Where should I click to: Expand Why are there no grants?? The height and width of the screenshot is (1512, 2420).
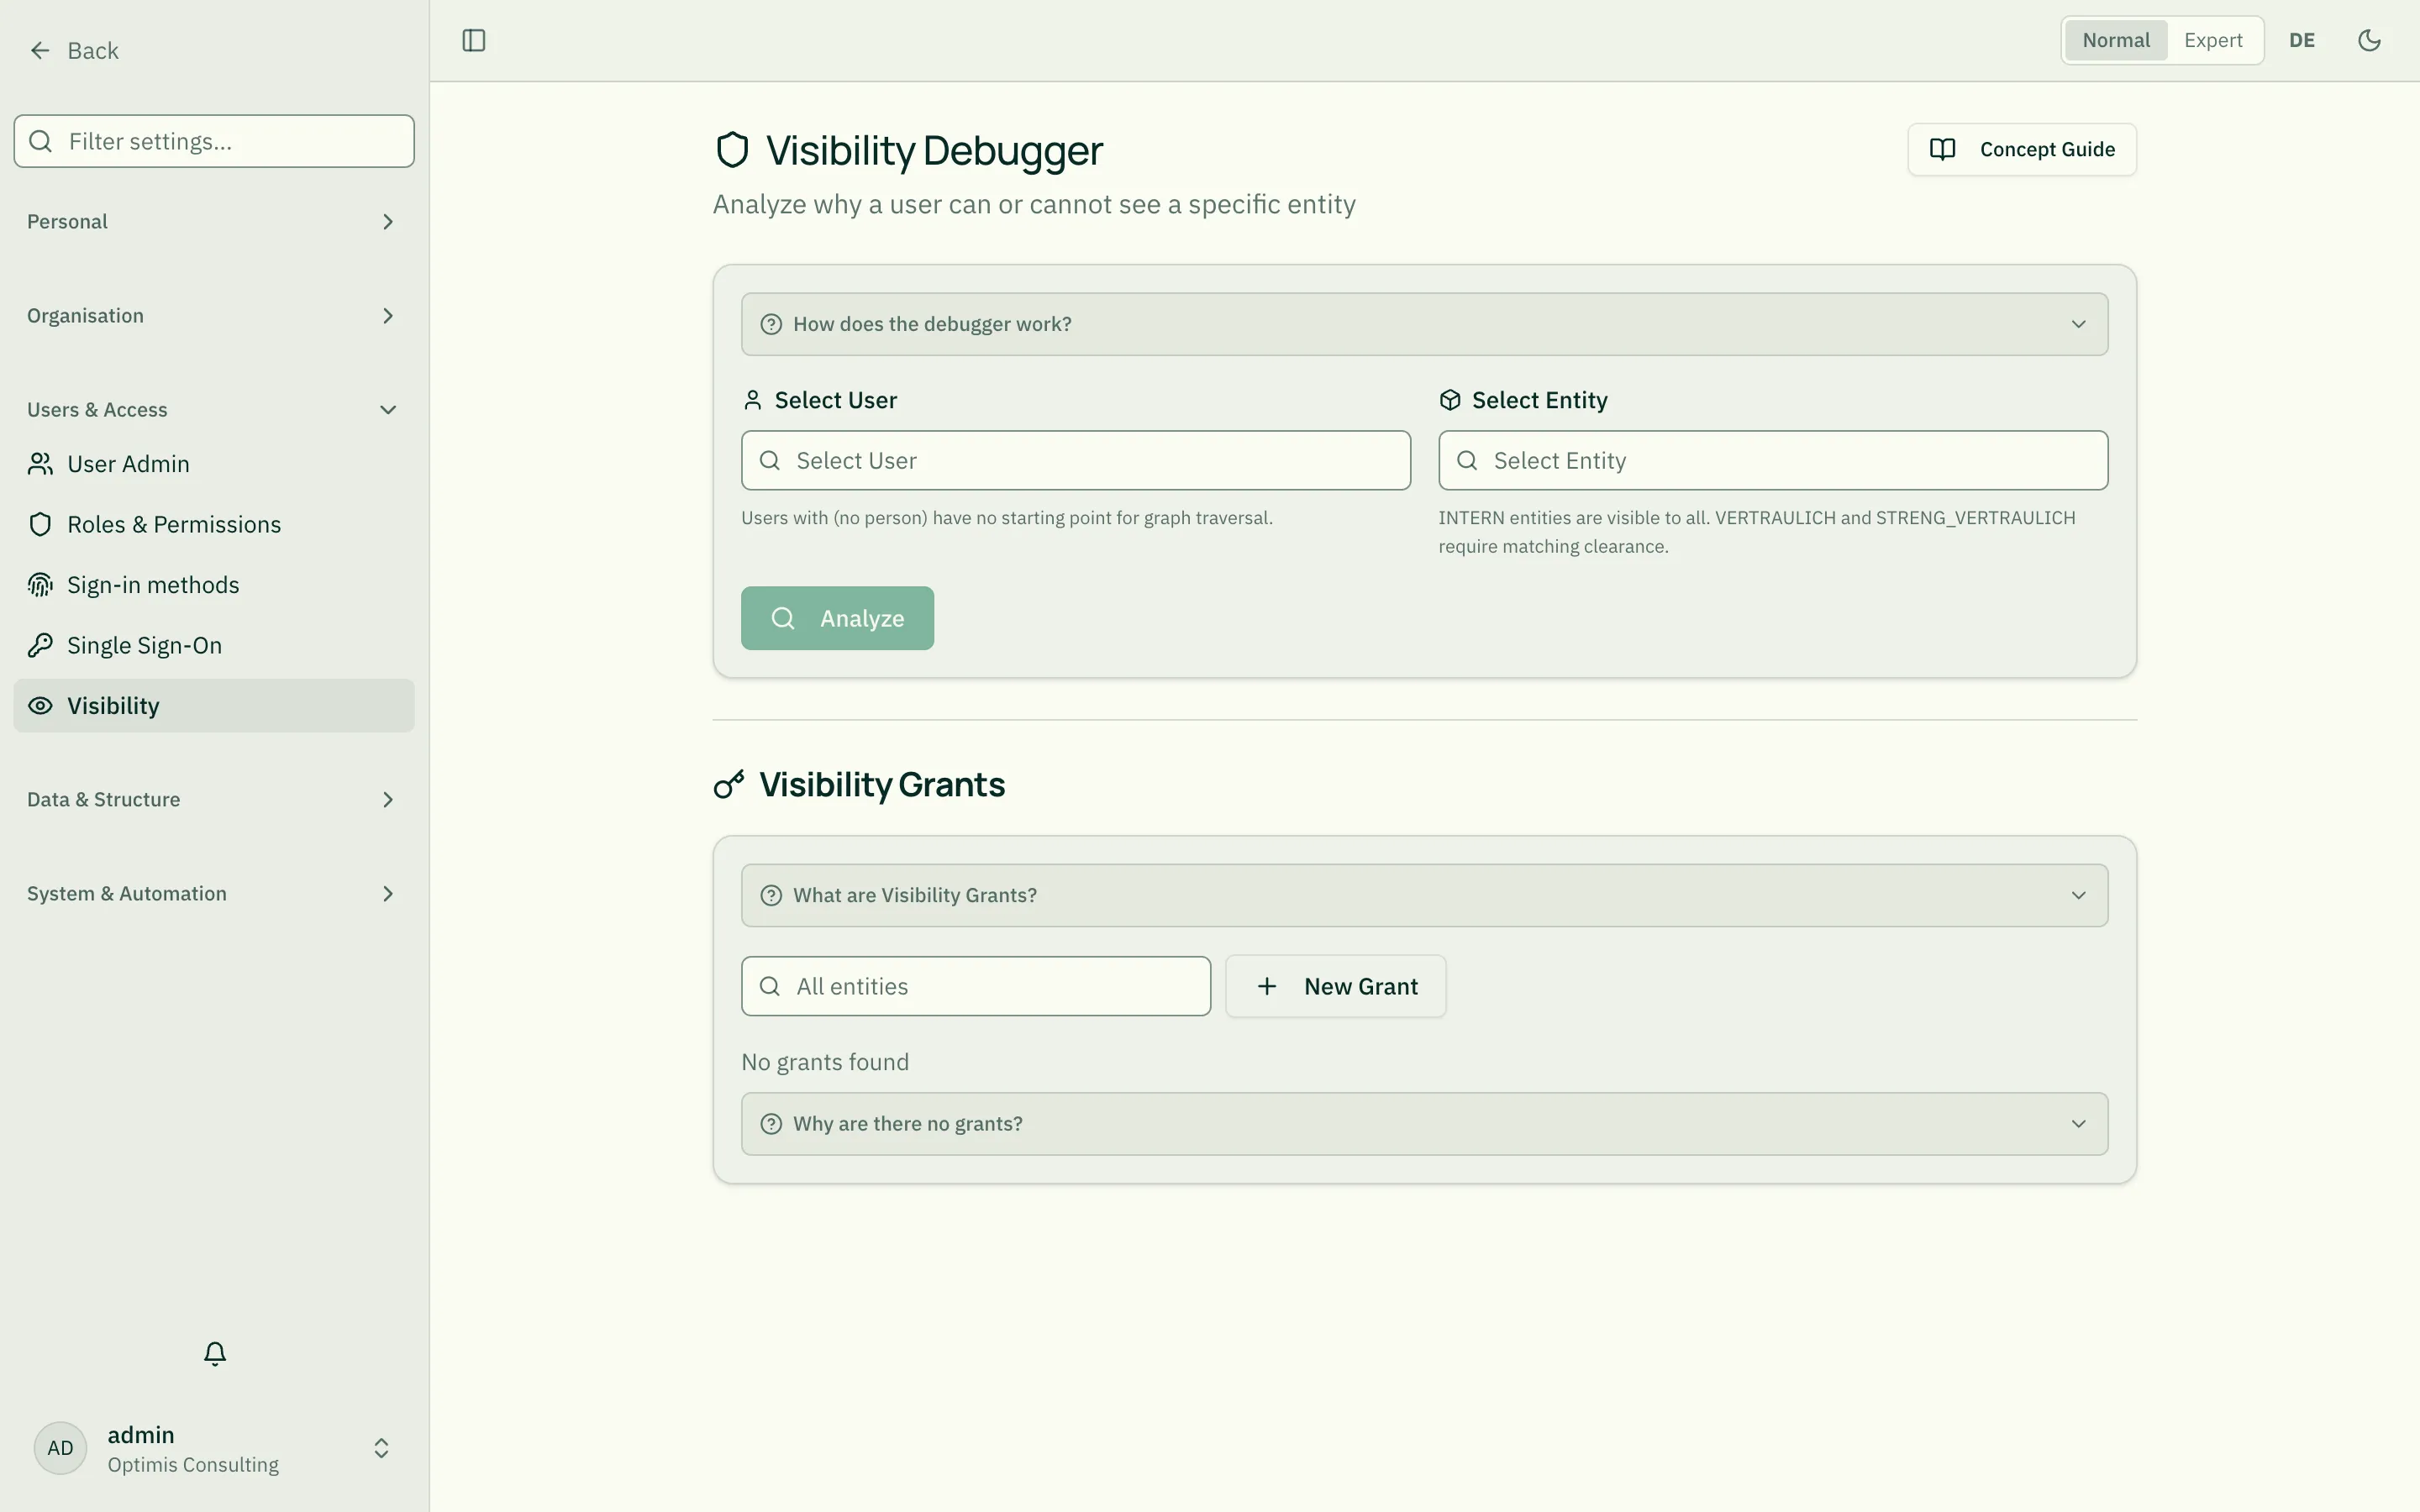pyautogui.click(x=1424, y=1124)
